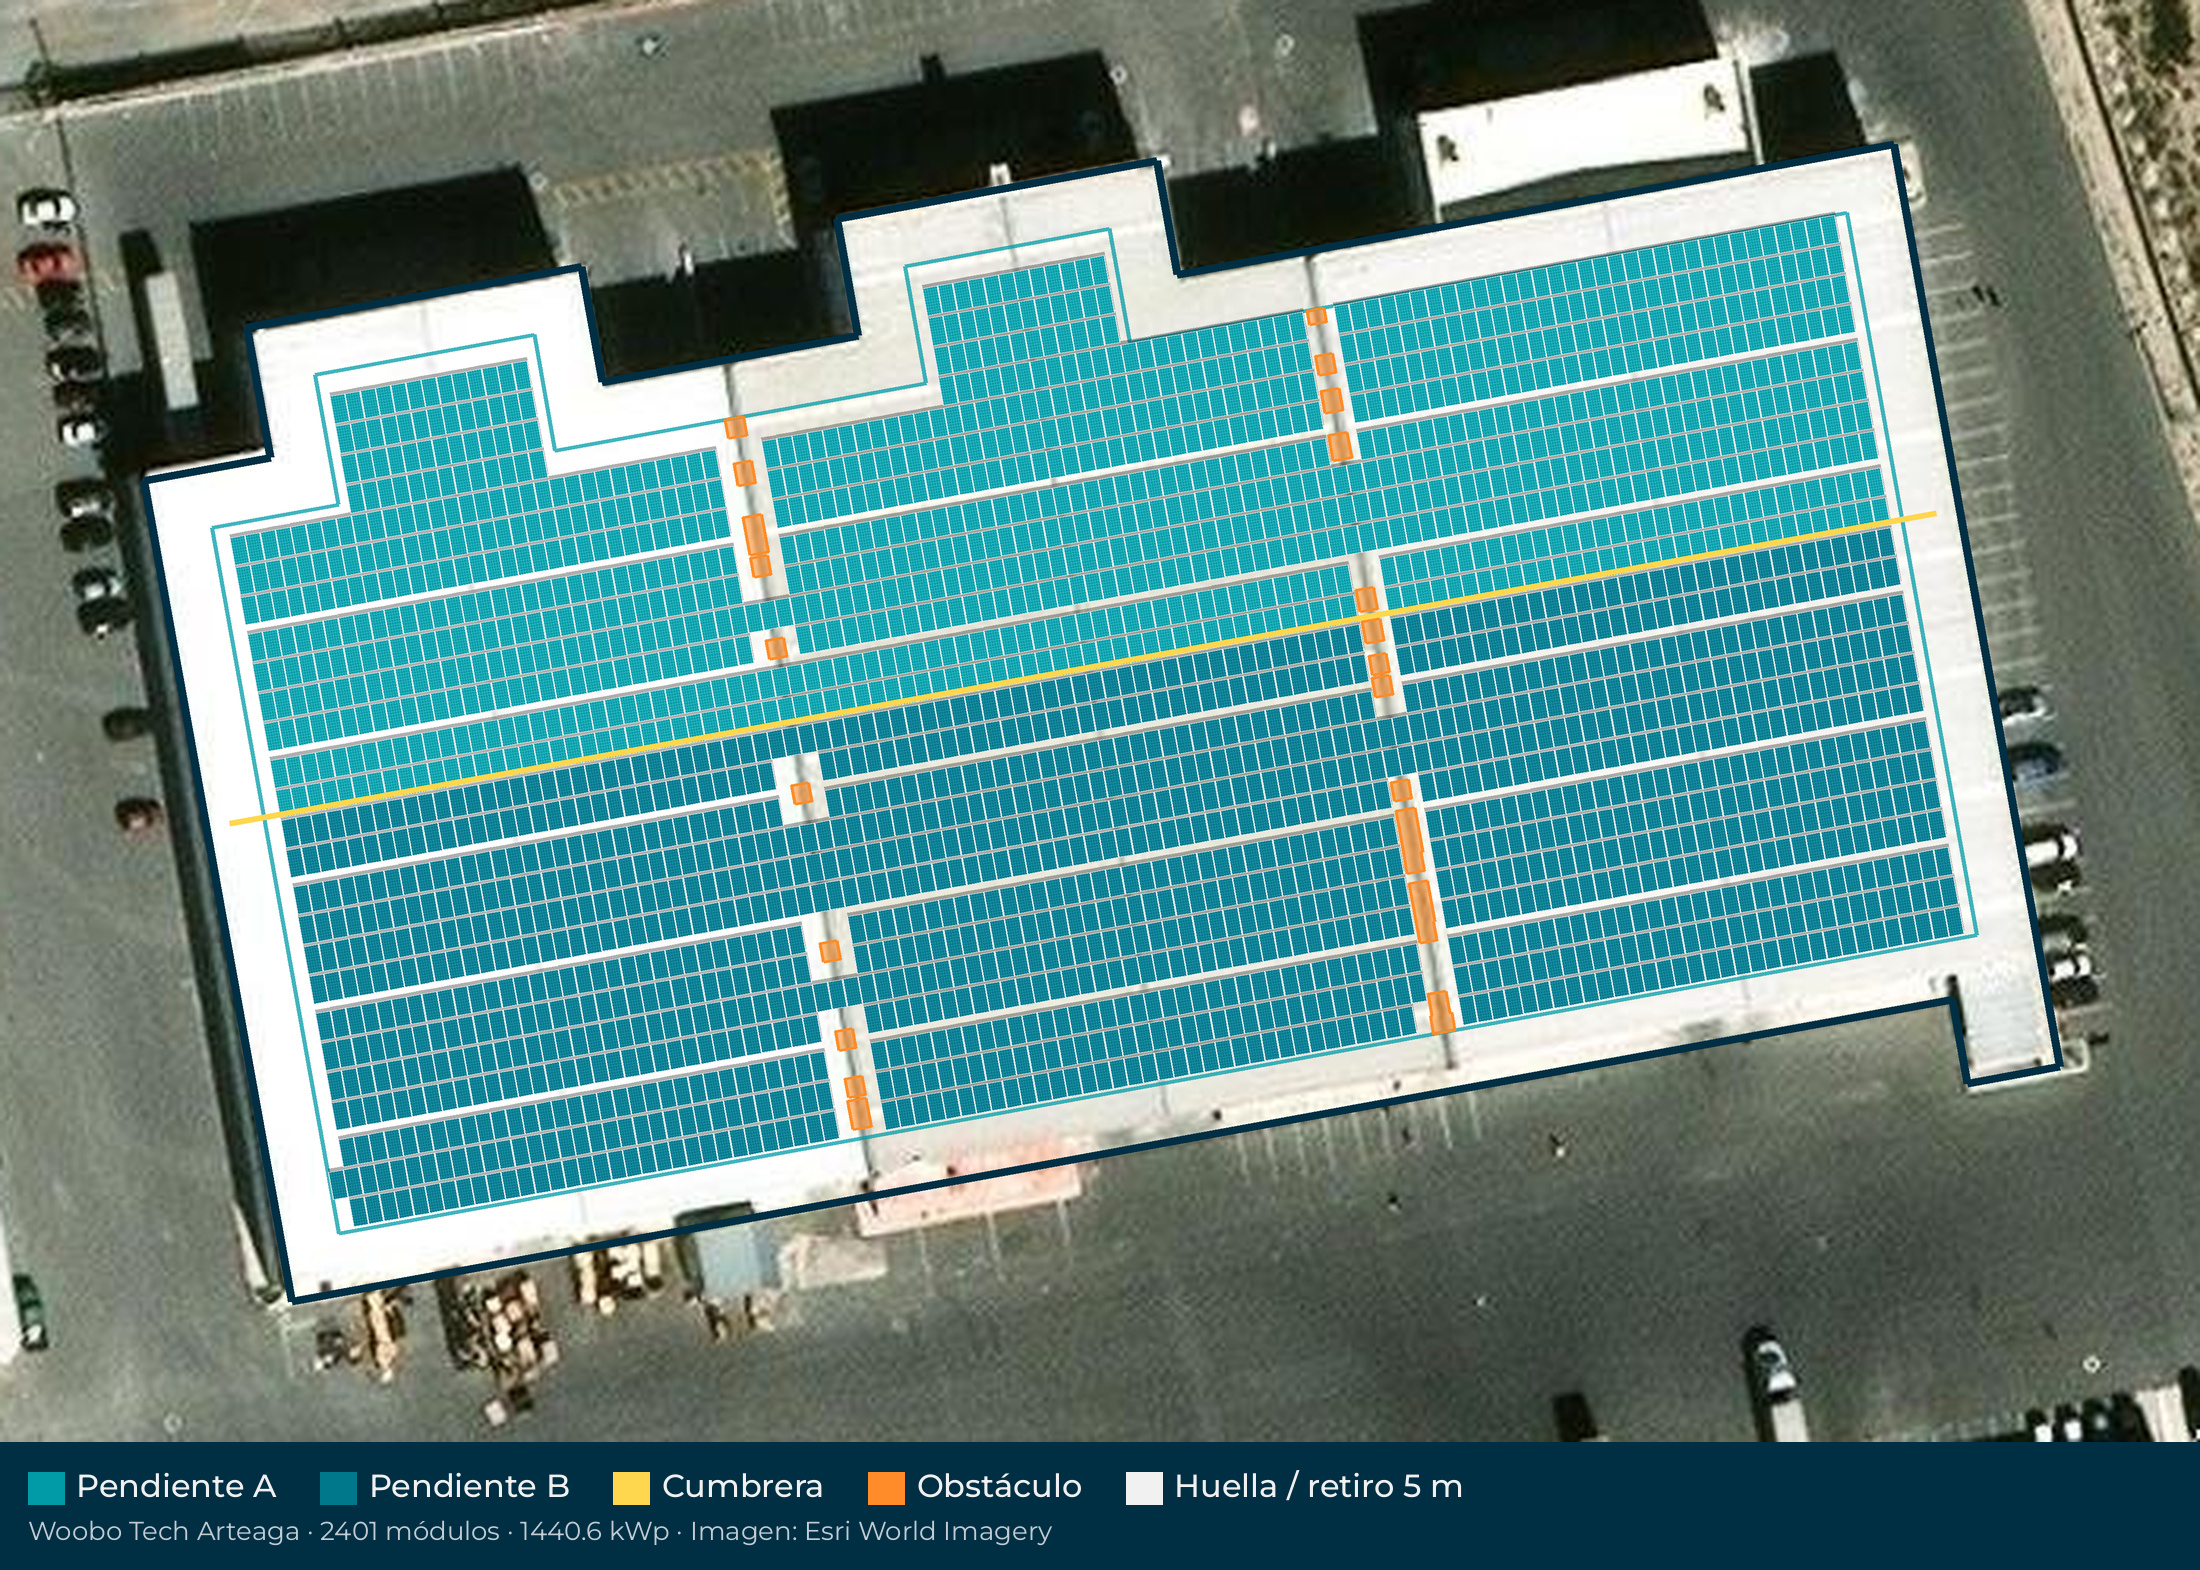Click the white Huella / retiro swatch

click(1144, 1488)
